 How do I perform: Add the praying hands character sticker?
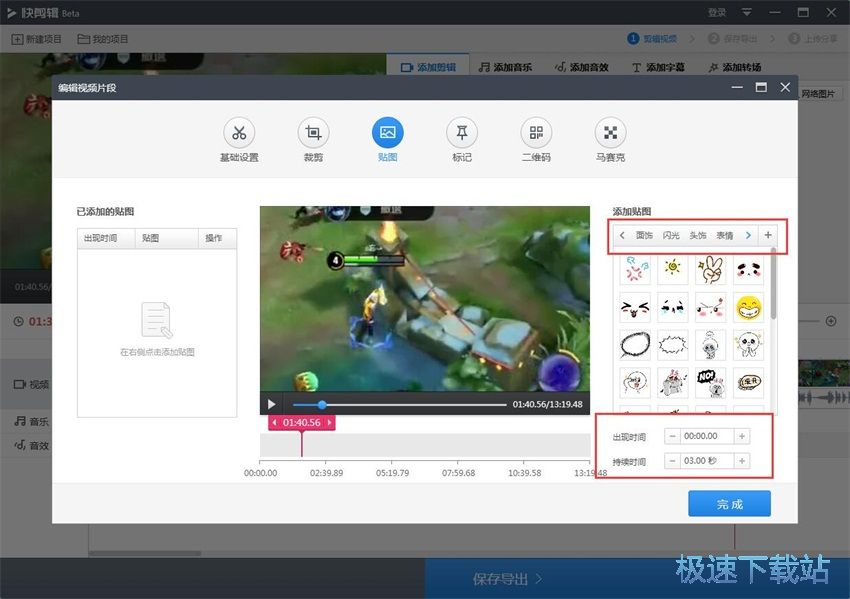[749, 345]
